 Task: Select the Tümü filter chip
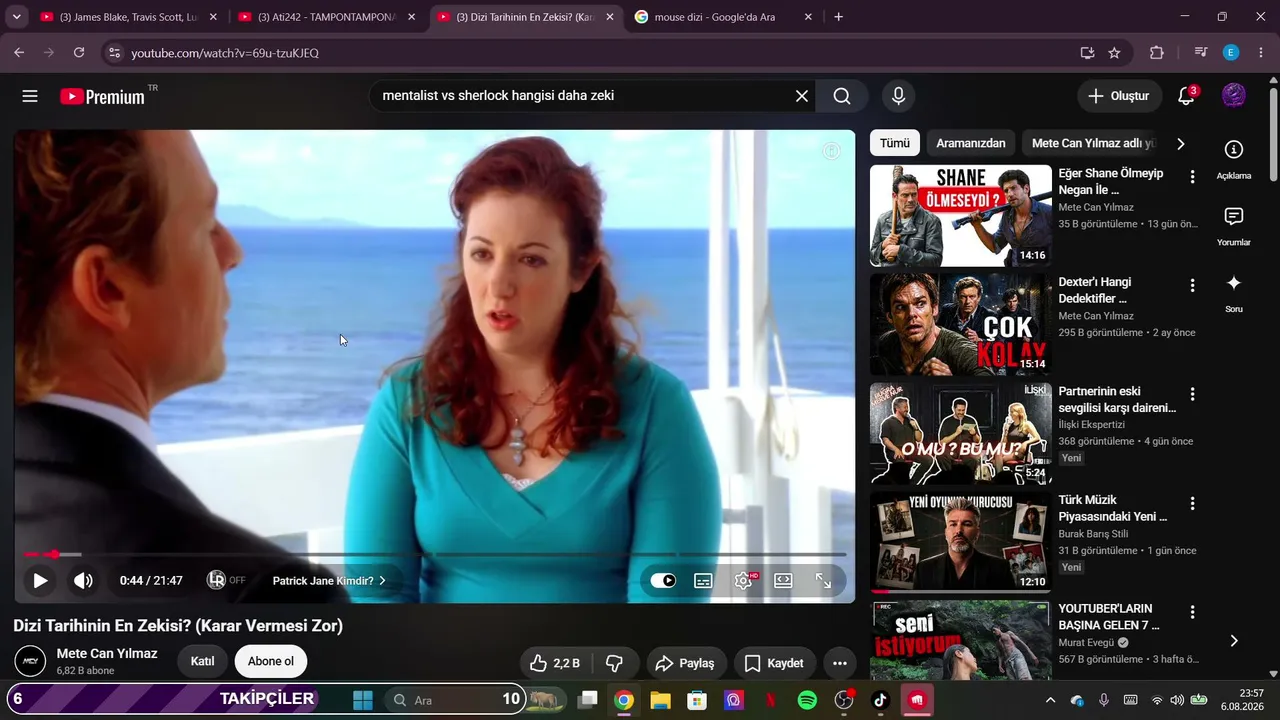pyautogui.click(x=895, y=143)
